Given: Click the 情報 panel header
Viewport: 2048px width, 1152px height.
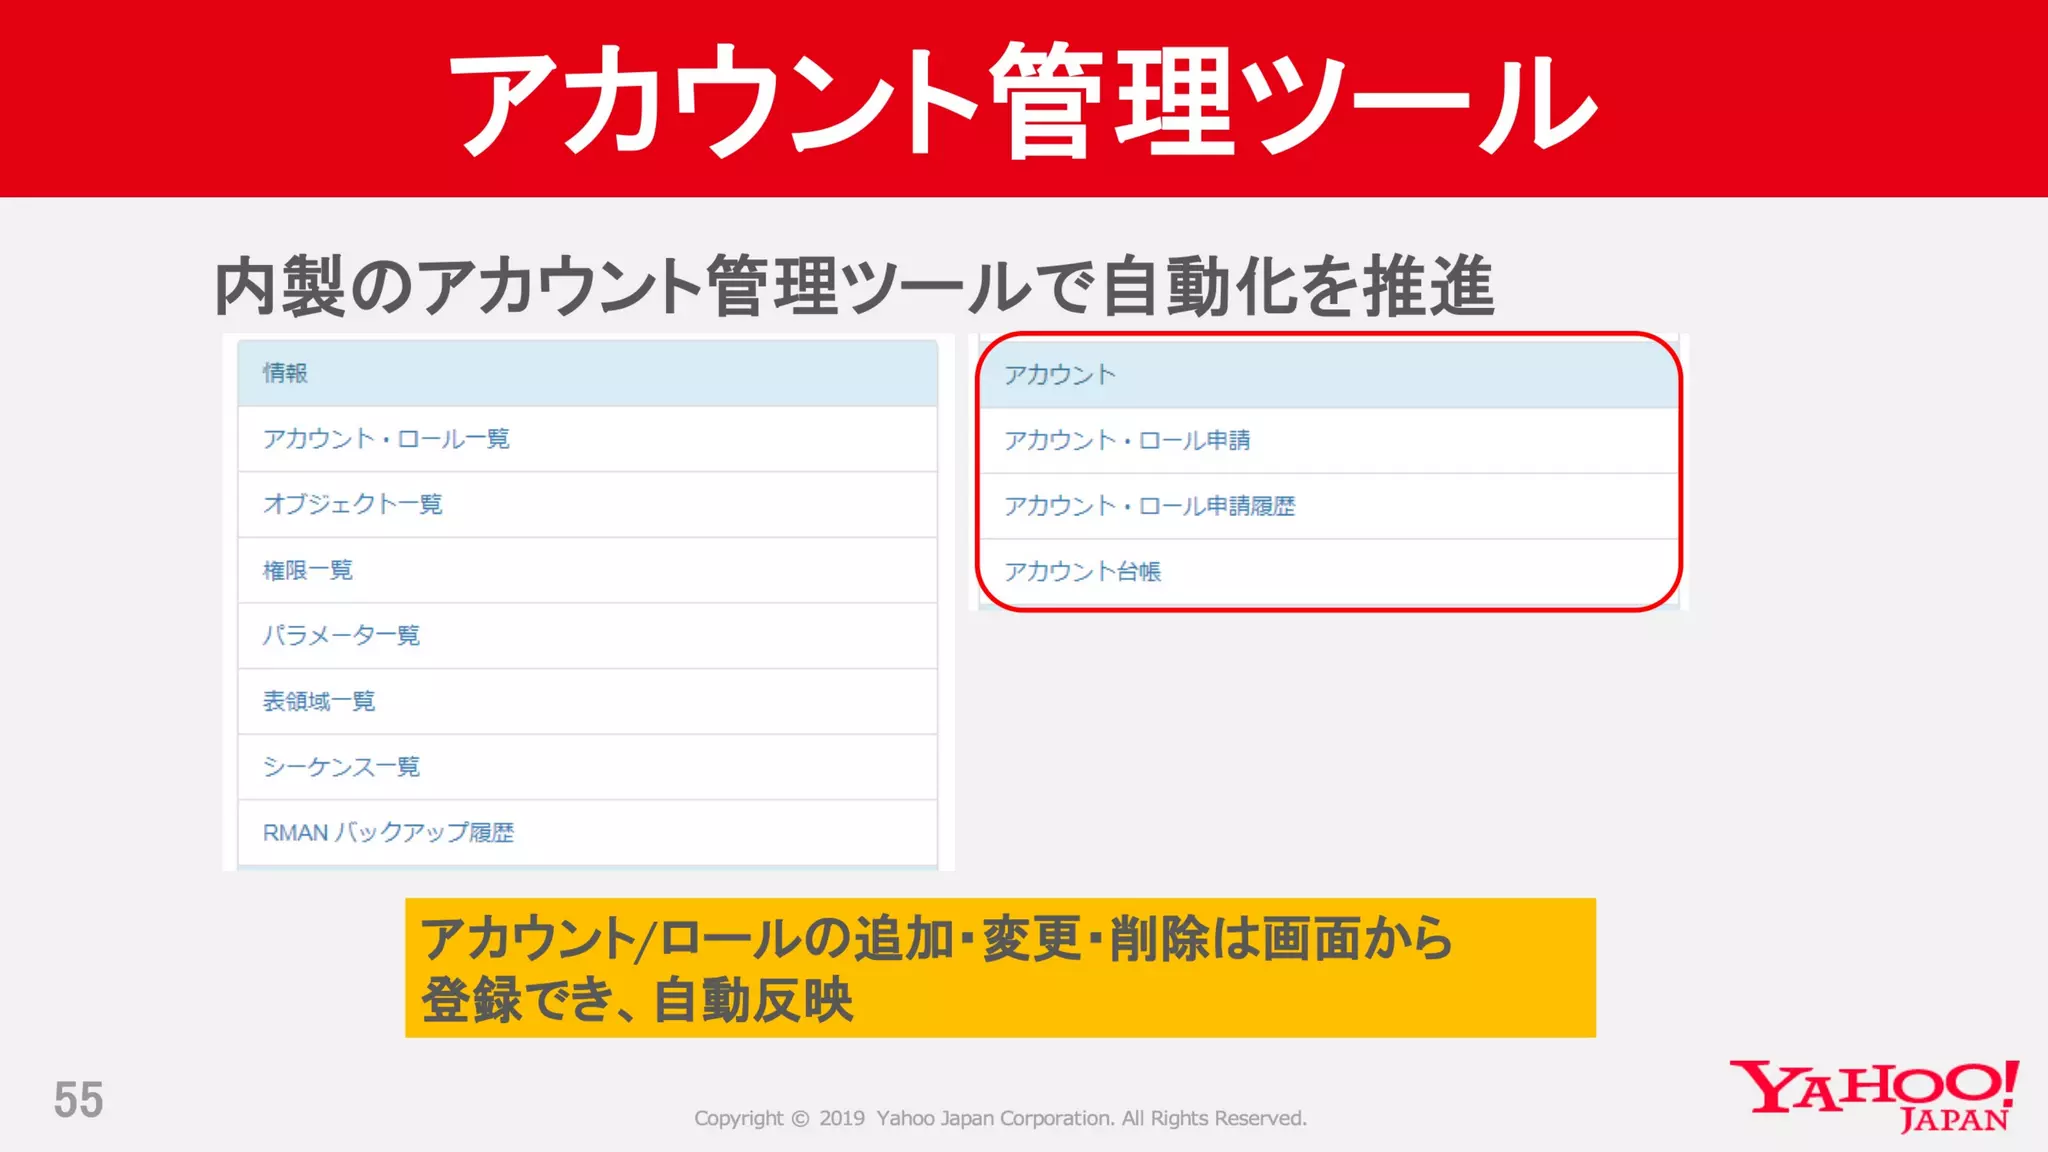Looking at the screenshot, I should tap(588, 373).
